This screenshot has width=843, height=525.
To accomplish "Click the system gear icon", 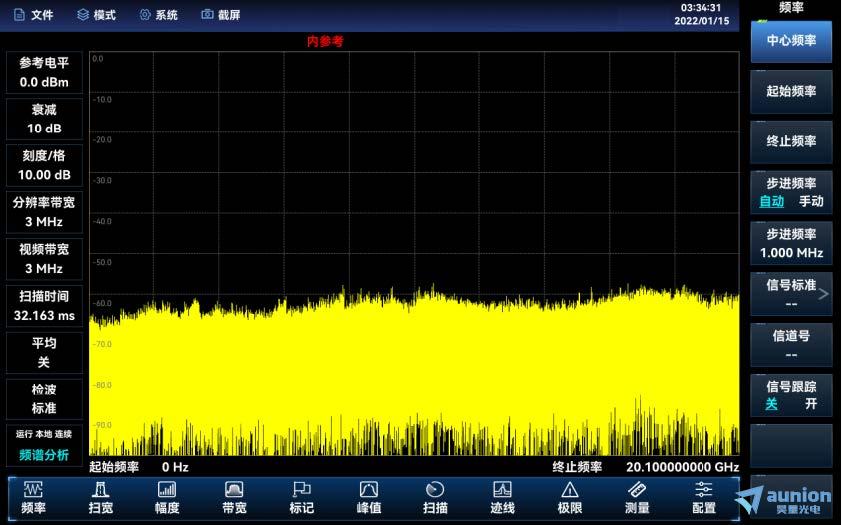I will pos(145,15).
